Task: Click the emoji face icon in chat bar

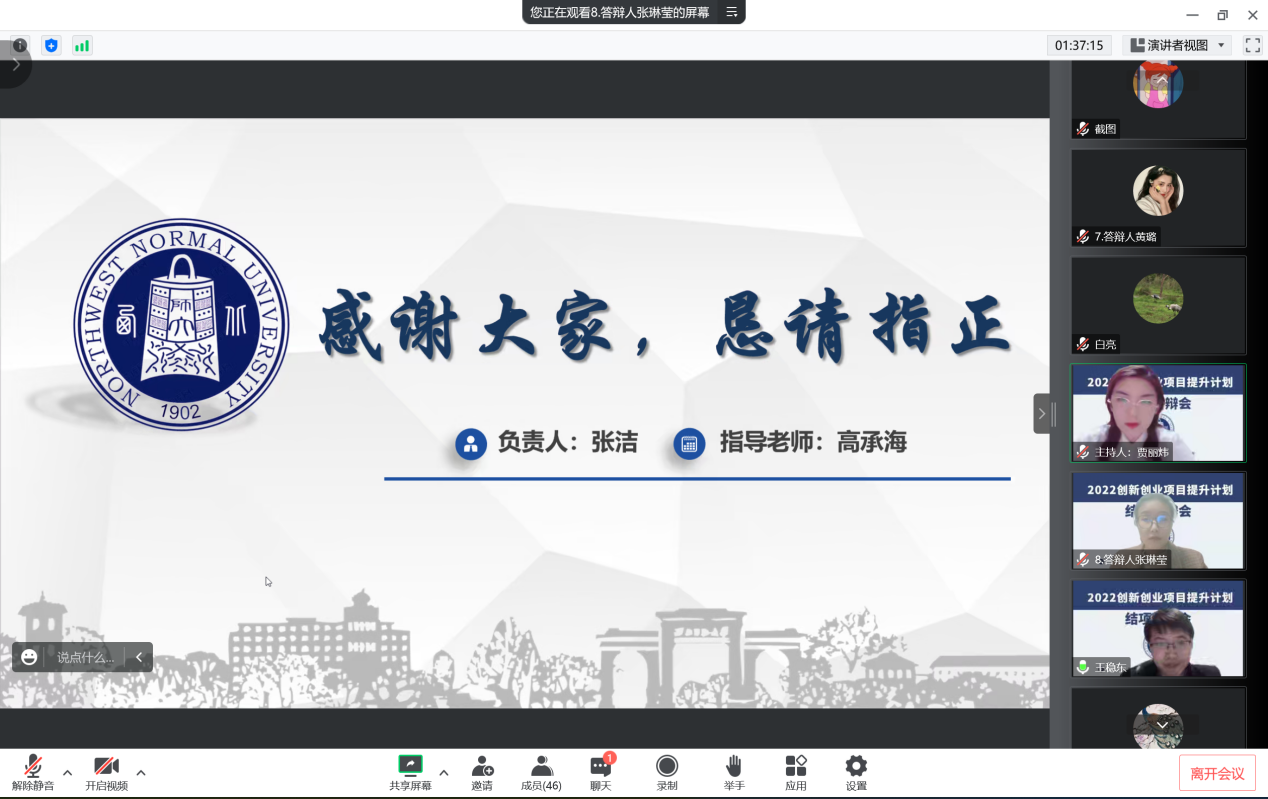Action: (29, 657)
